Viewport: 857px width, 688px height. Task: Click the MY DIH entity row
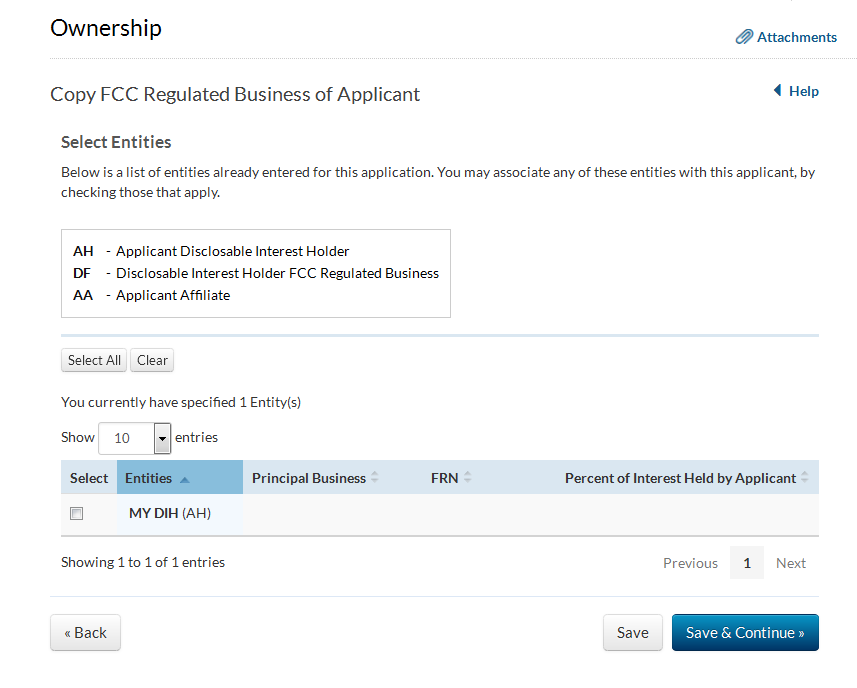pyautogui.click(x=170, y=514)
